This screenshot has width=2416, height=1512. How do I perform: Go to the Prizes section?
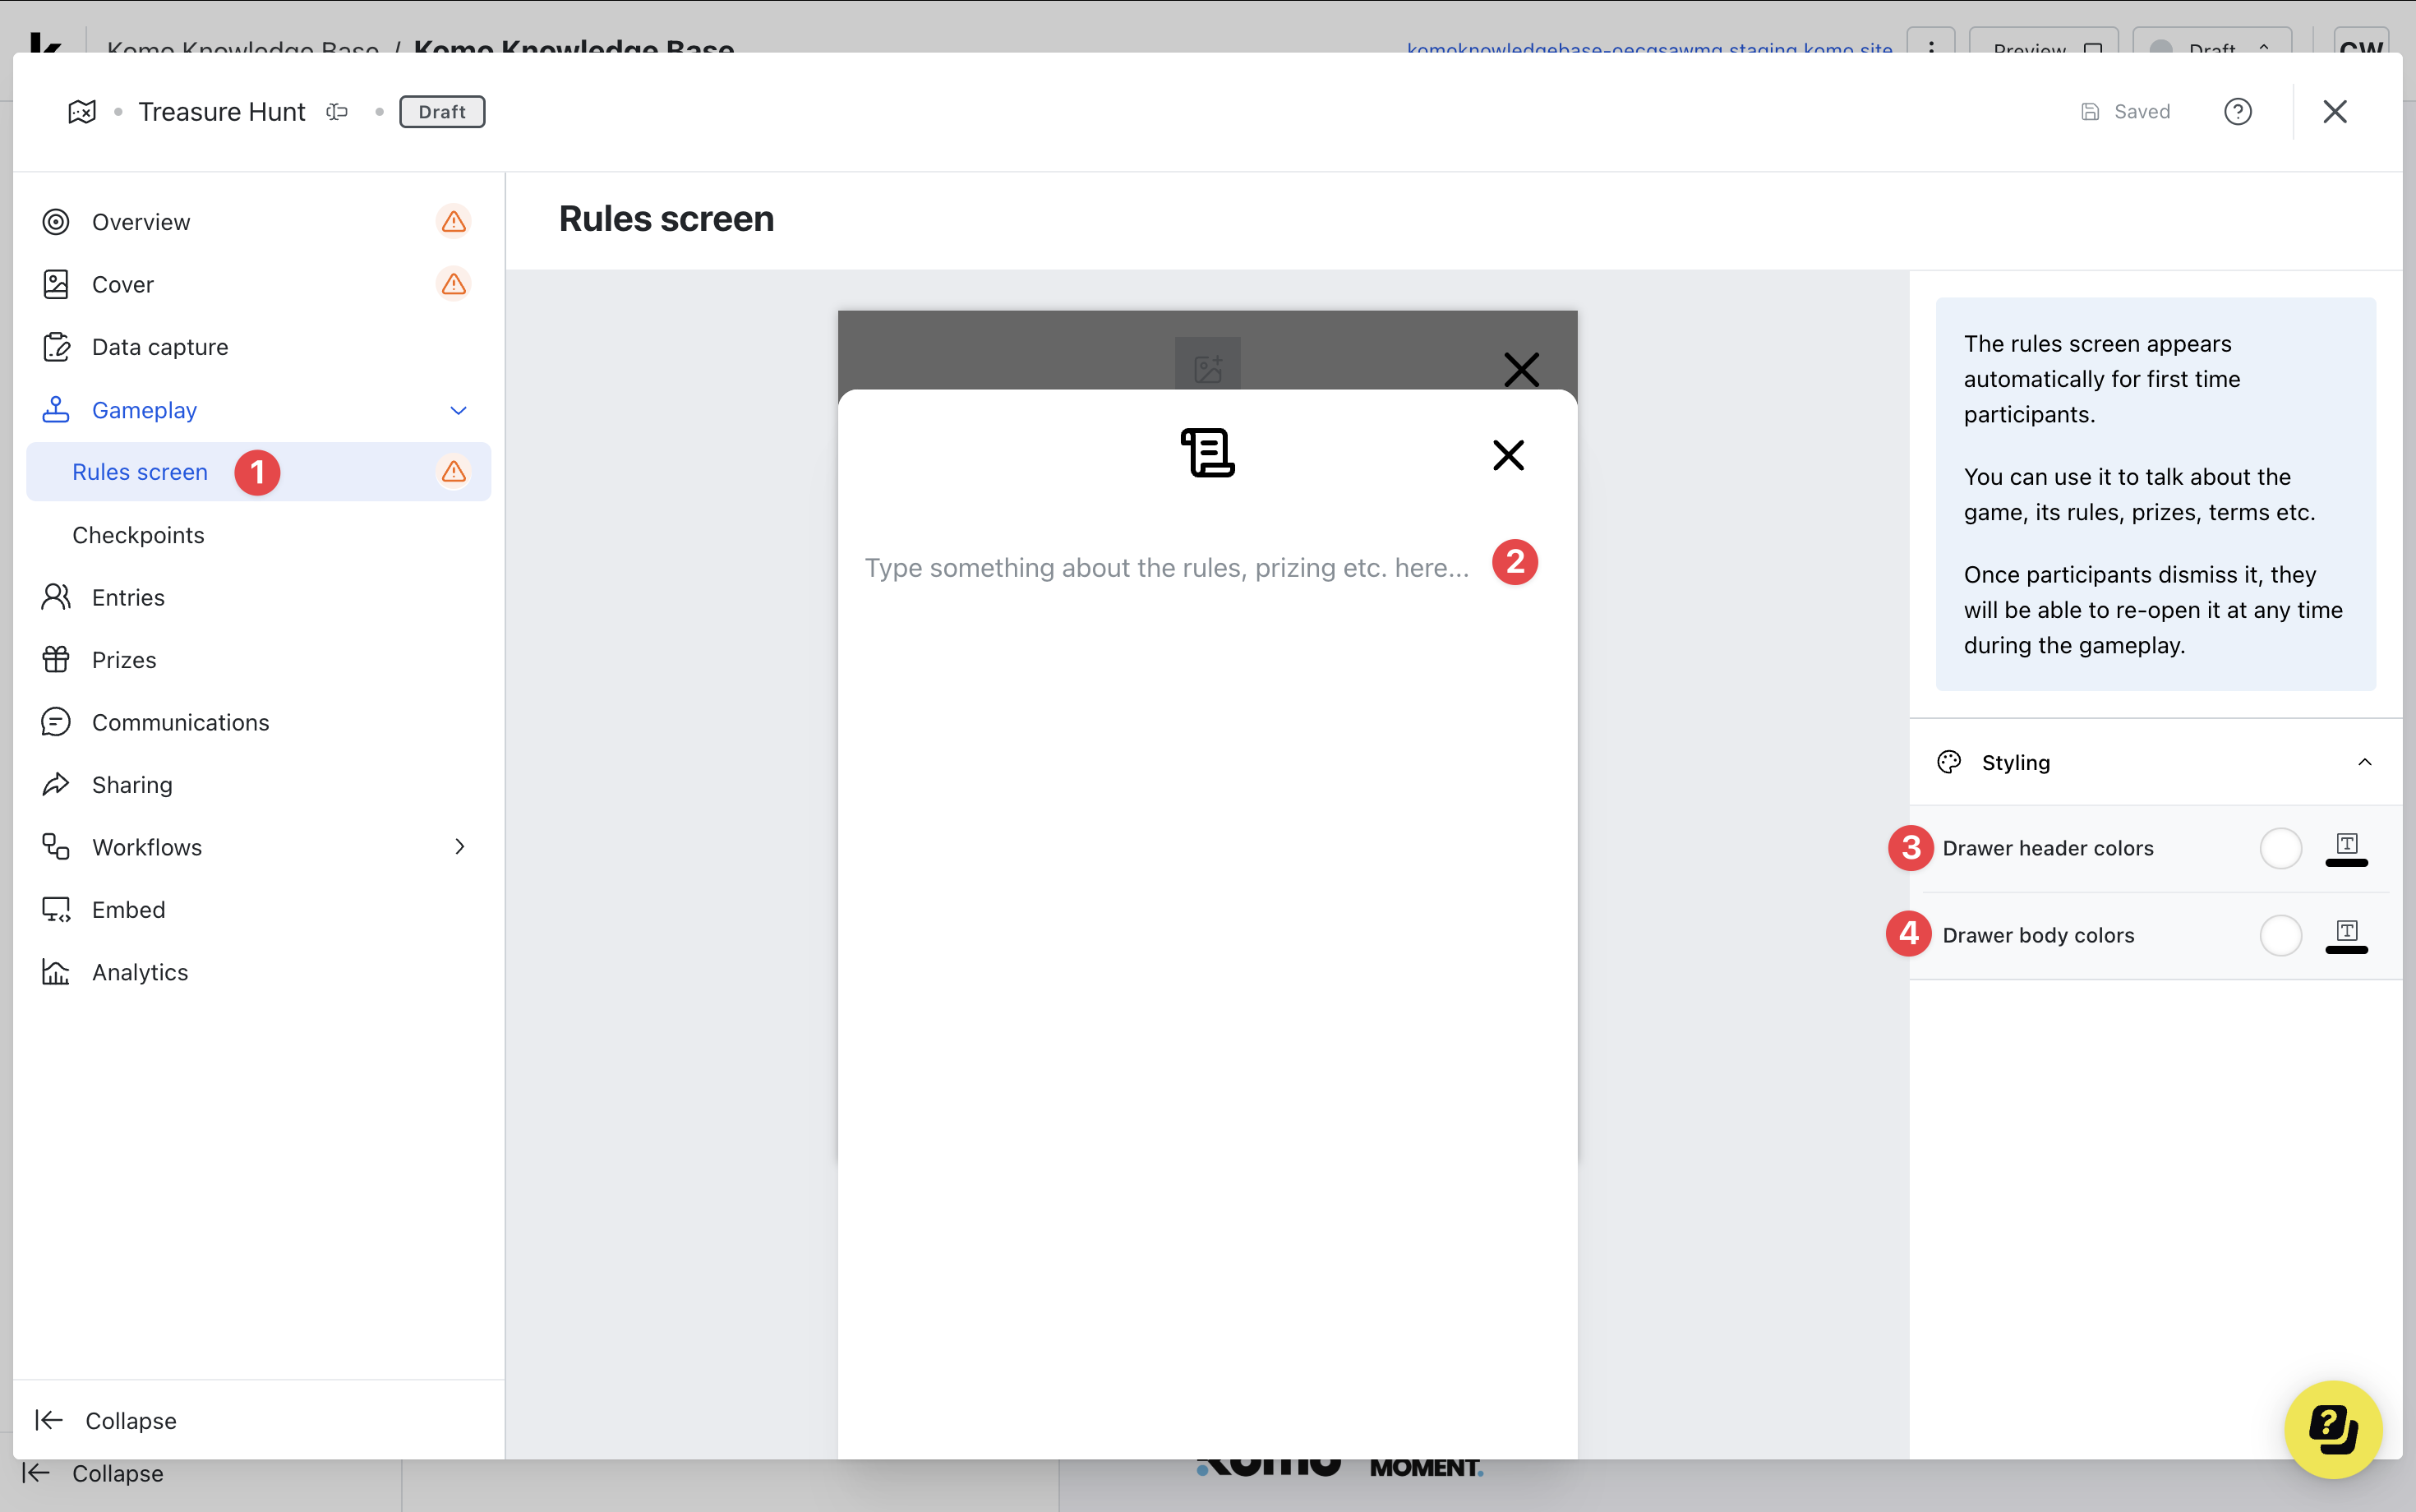click(x=124, y=660)
